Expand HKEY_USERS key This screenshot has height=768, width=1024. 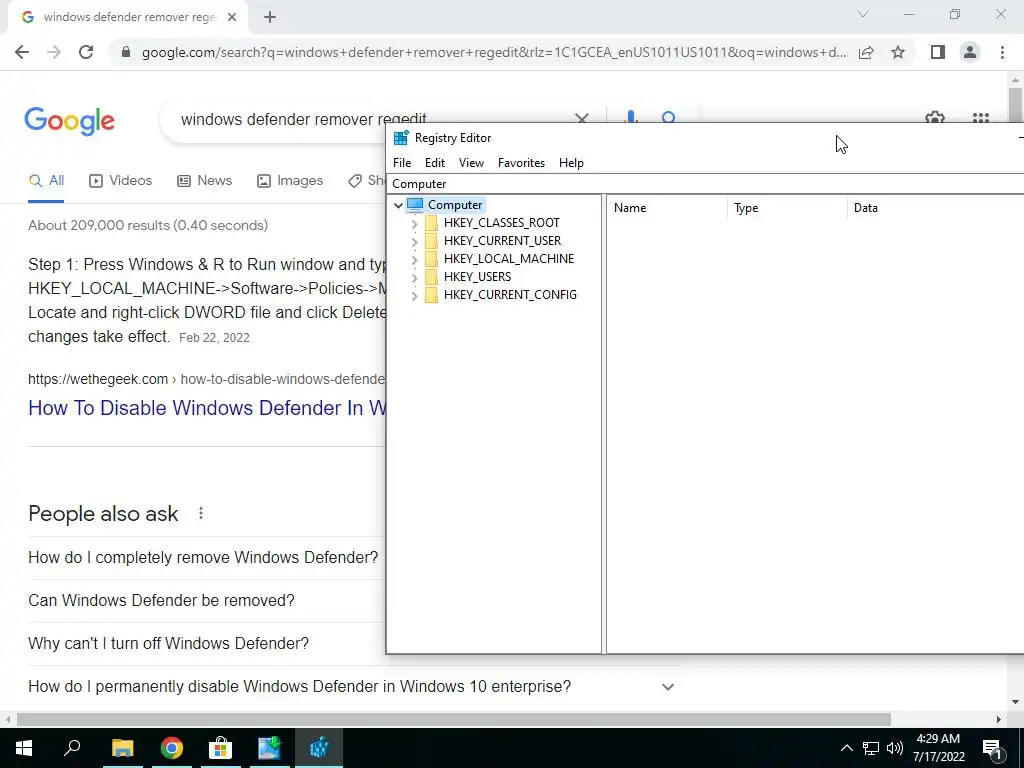tap(414, 277)
